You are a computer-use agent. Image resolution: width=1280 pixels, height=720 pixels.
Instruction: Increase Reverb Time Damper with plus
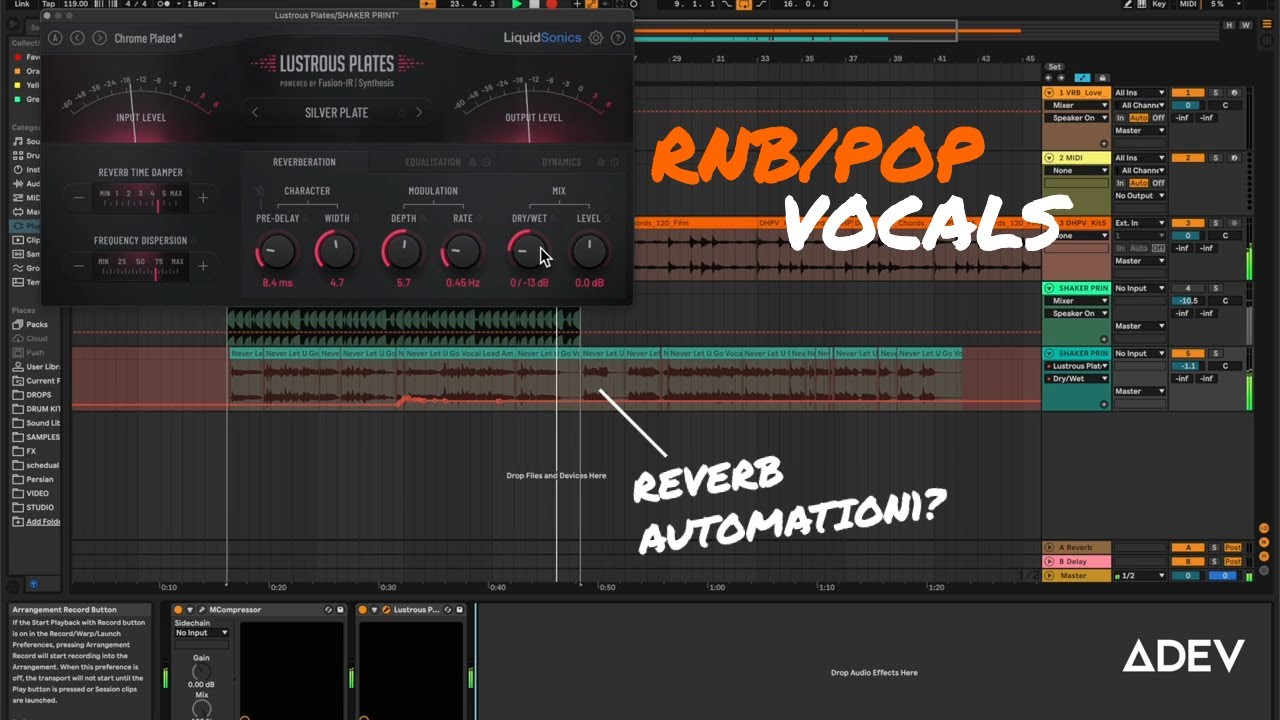point(203,198)
